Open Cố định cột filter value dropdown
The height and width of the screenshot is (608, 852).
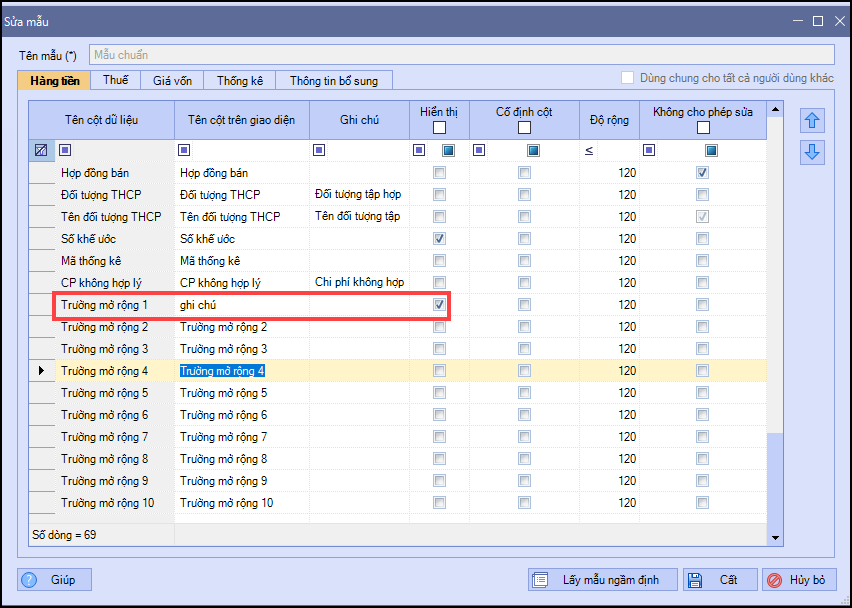click(534, 150)
